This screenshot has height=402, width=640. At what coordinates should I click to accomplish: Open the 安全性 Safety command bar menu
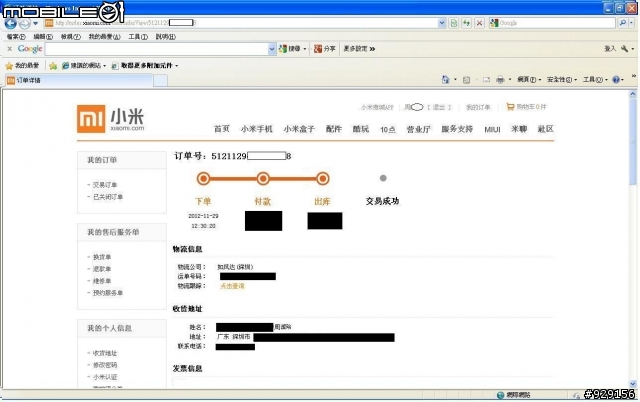(562, 80)
